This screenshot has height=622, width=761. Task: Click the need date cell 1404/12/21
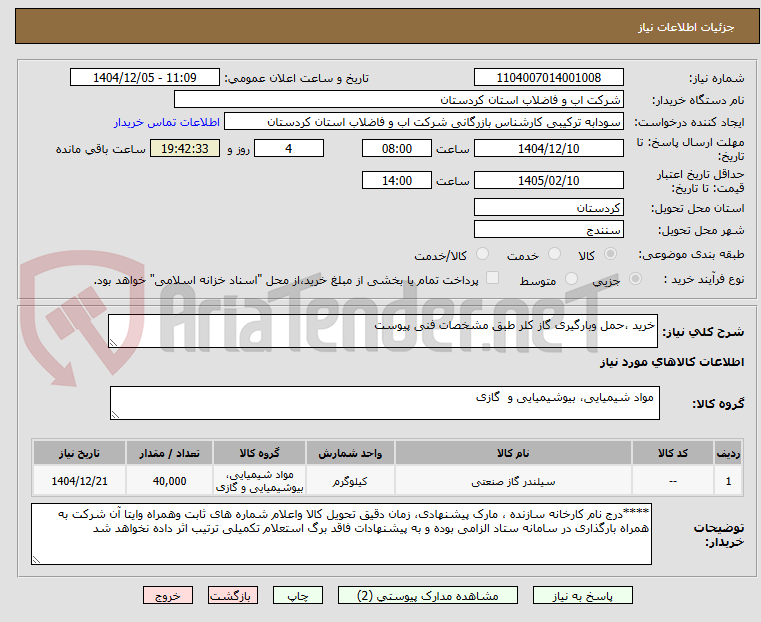tap(80, 481)
